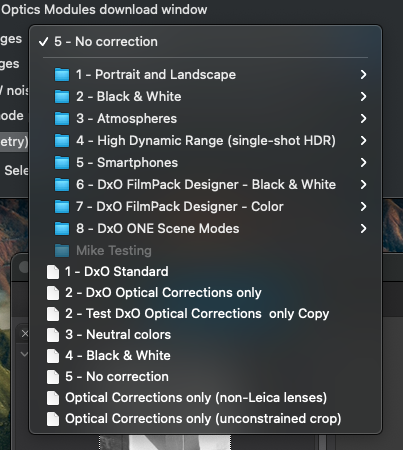Click folder icon for FilmPack Designer Black & White
This screenshot has width=403, height=450.
point(62,185)
